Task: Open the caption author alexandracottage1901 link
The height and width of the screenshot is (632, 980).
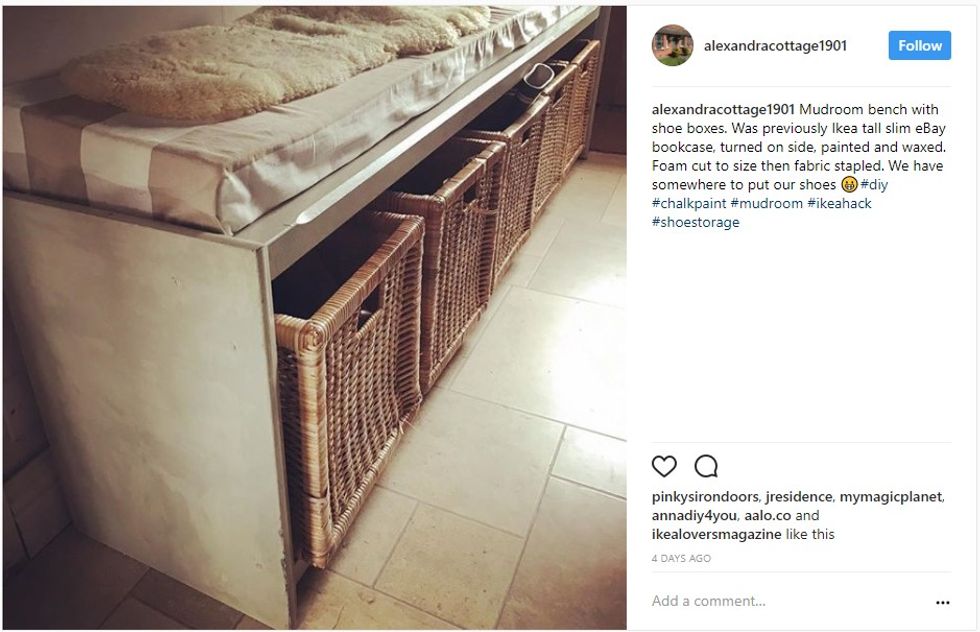Action: 723,109
